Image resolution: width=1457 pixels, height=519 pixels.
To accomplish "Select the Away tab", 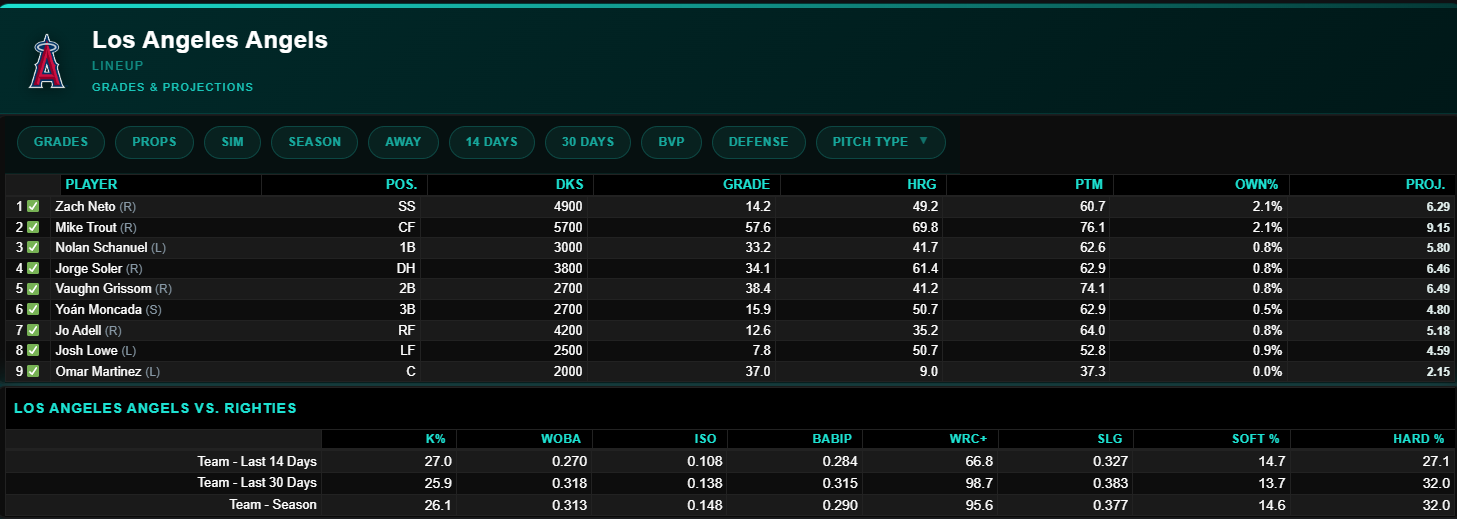I will tap(403, 142).
